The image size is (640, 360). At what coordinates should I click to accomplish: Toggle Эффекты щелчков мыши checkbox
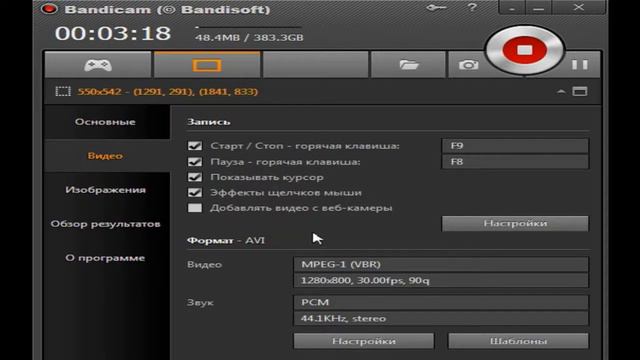tap(195, 193)
